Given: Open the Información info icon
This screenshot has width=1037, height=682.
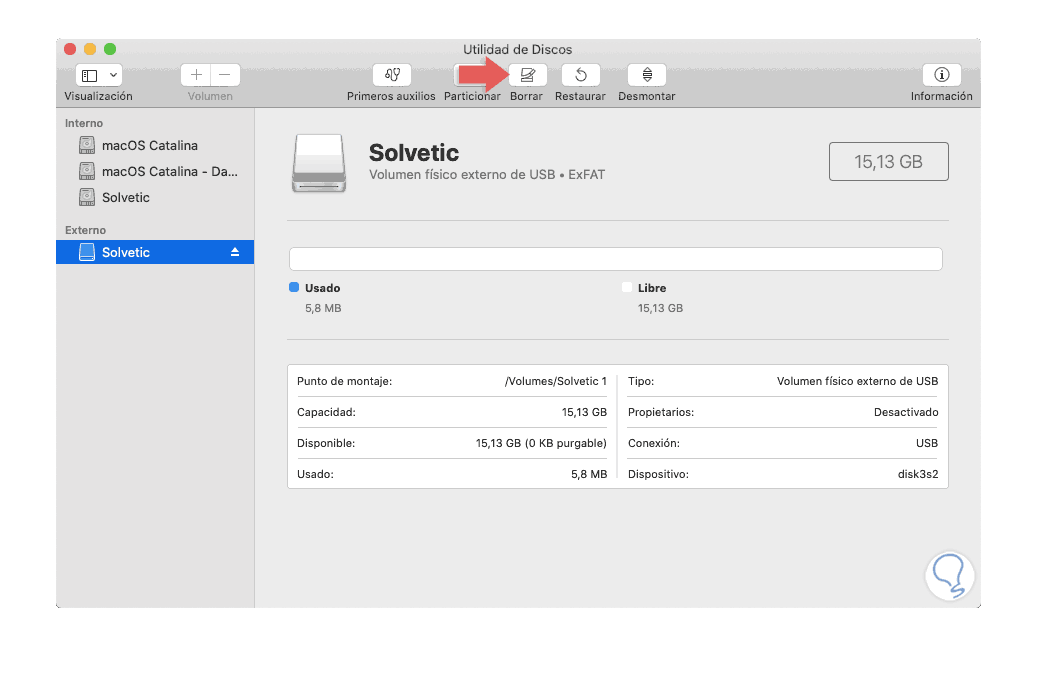Looking at the screenshot, I should pyautogui.click(x=941, y=75).
